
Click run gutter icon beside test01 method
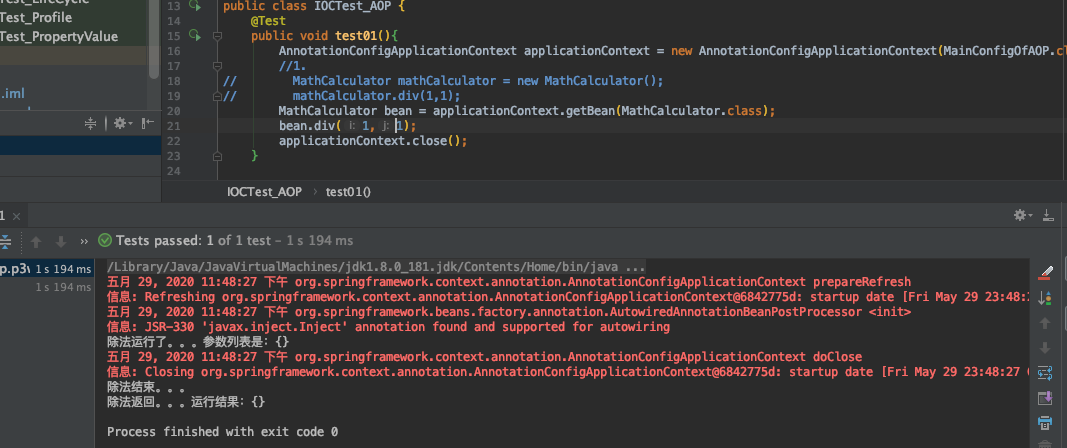click(194, 35)
